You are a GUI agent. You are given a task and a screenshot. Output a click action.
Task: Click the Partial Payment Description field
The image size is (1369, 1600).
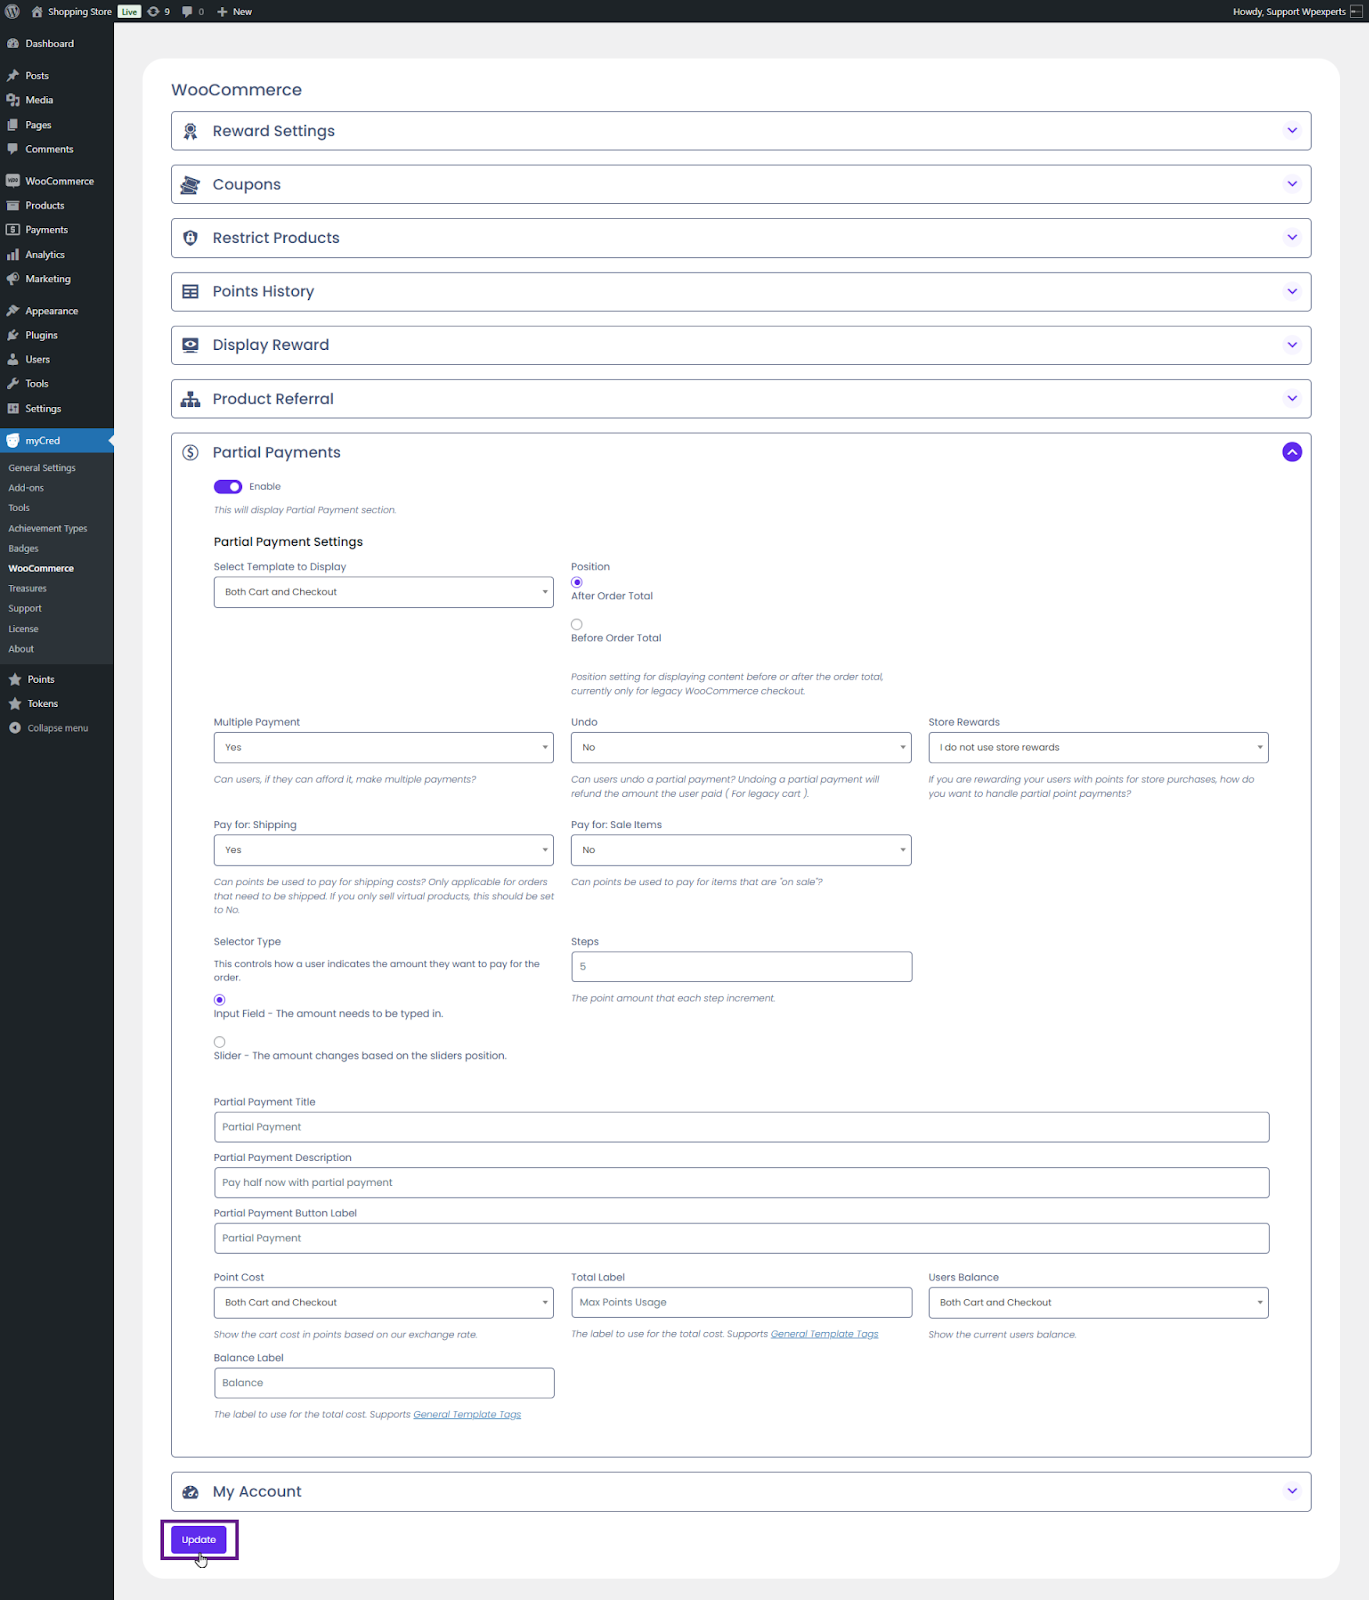click(x=741, y=1183)
